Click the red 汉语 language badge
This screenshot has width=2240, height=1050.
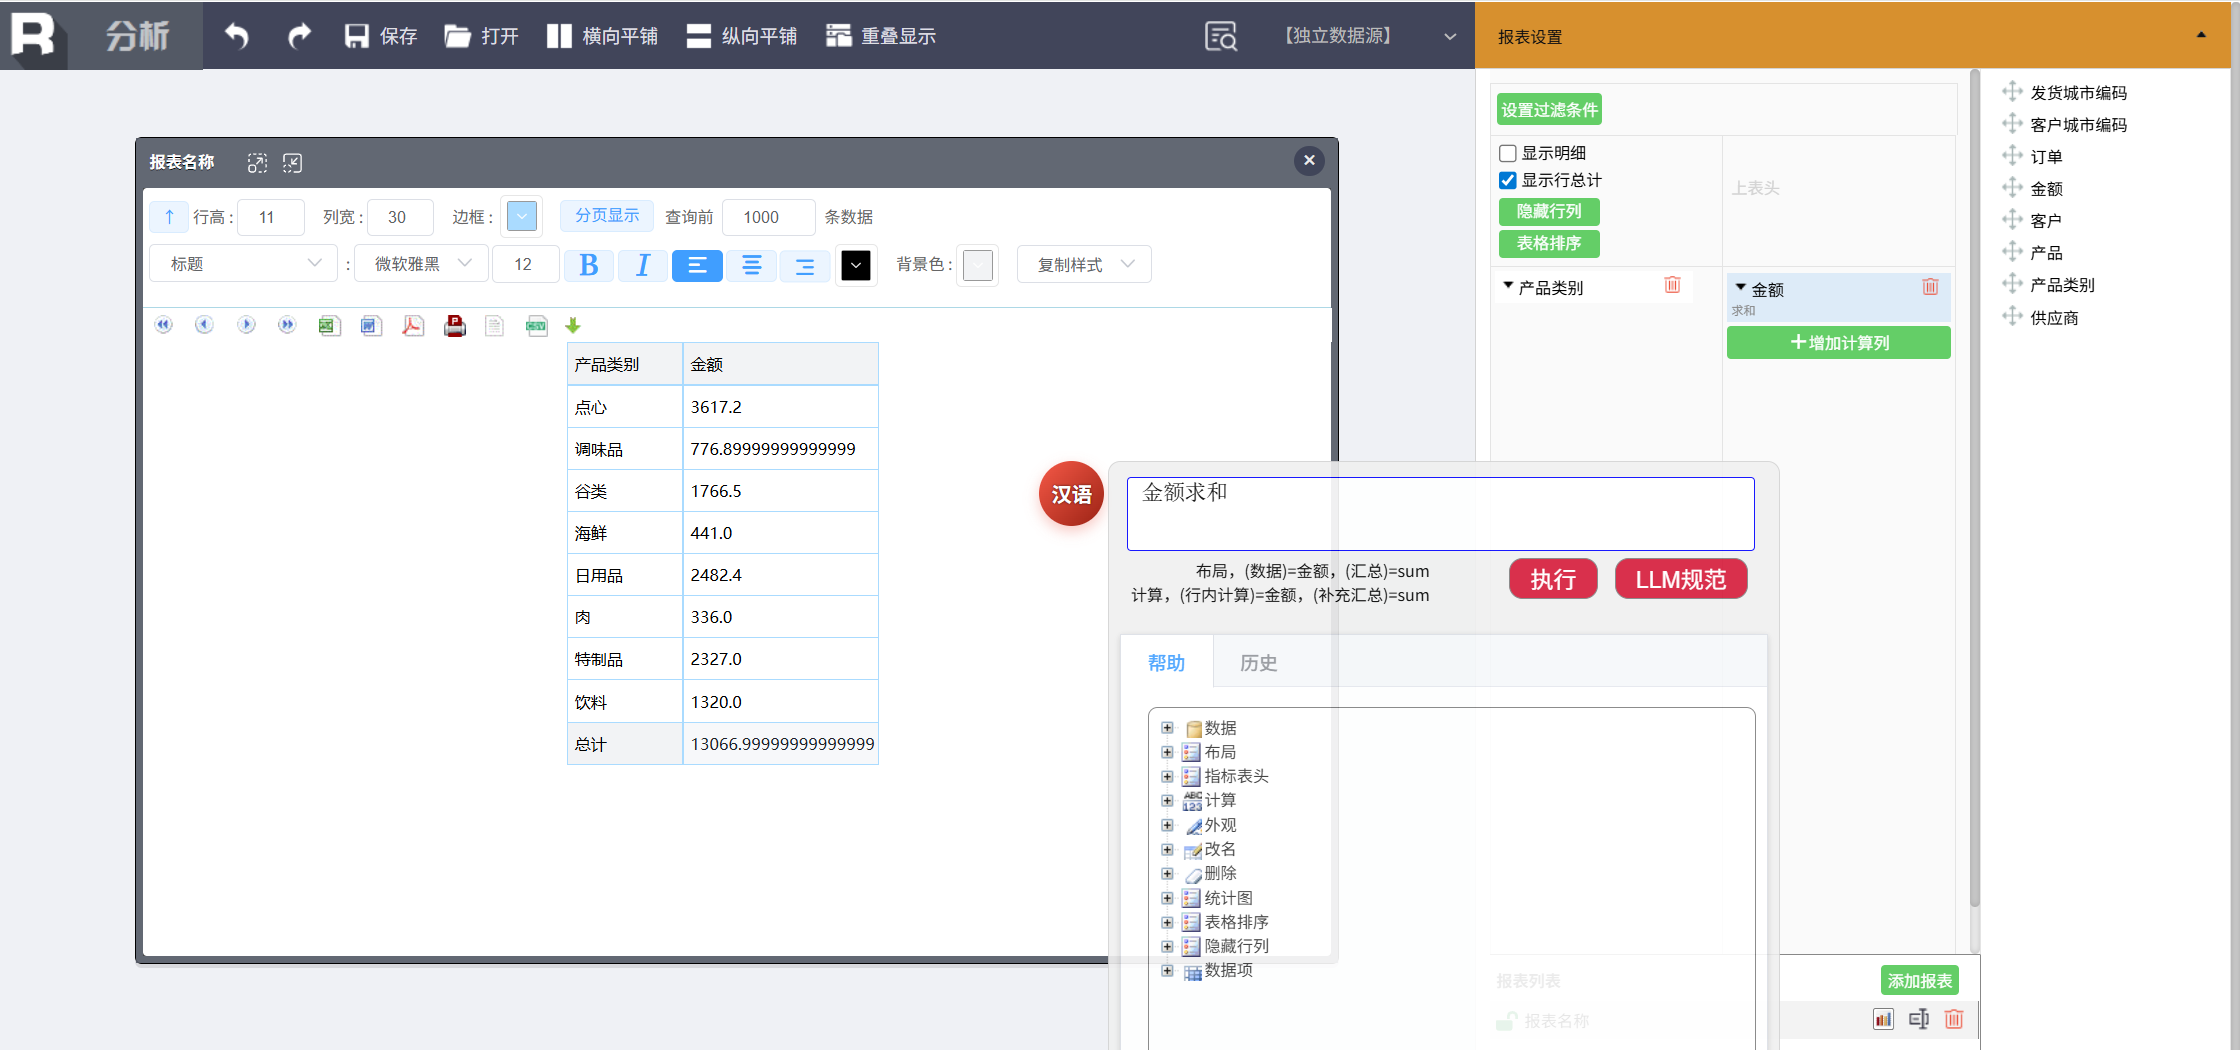tap(1071, 494)
